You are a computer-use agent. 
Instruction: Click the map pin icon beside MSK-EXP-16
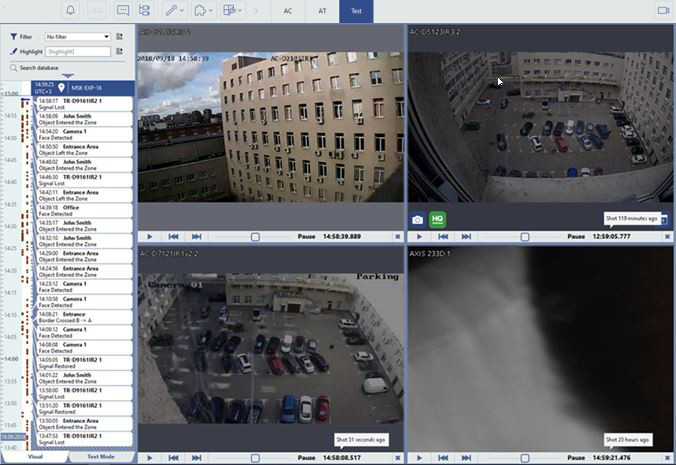[x=61, y=88]
